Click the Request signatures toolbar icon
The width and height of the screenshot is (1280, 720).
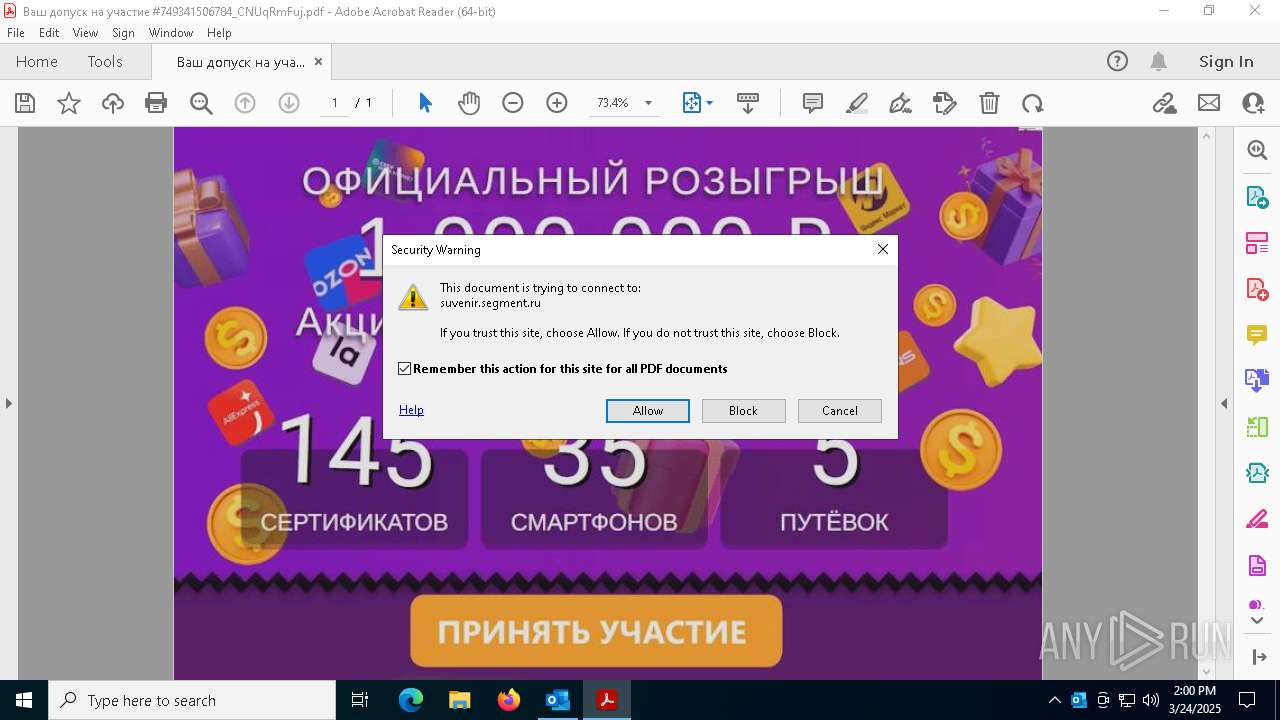945,103
